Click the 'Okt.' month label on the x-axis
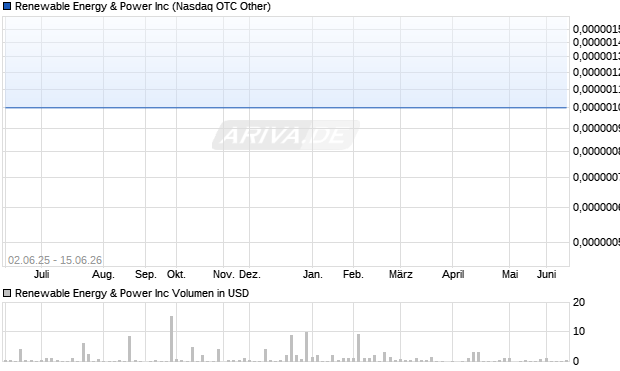The width and height of the screenshot is (620, 371). click(176, 274)
